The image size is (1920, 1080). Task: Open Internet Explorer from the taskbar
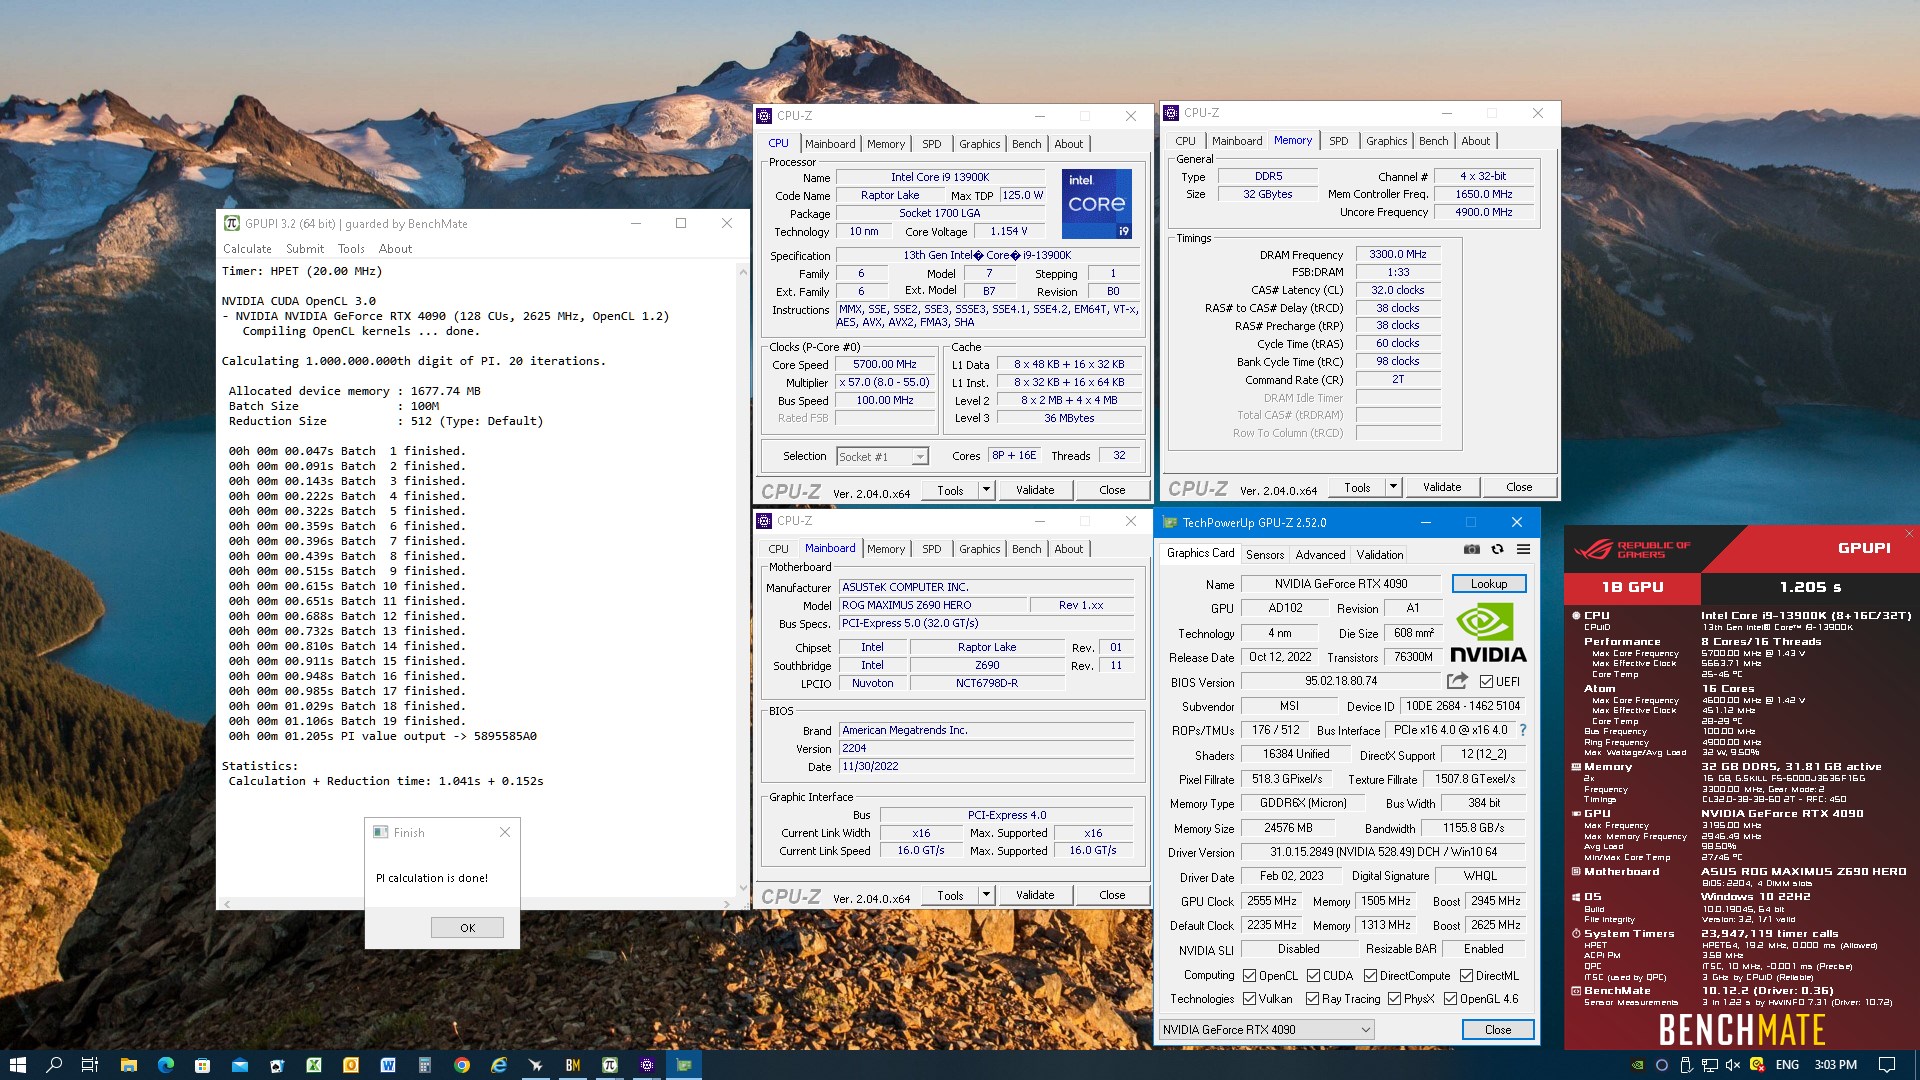499,1065
